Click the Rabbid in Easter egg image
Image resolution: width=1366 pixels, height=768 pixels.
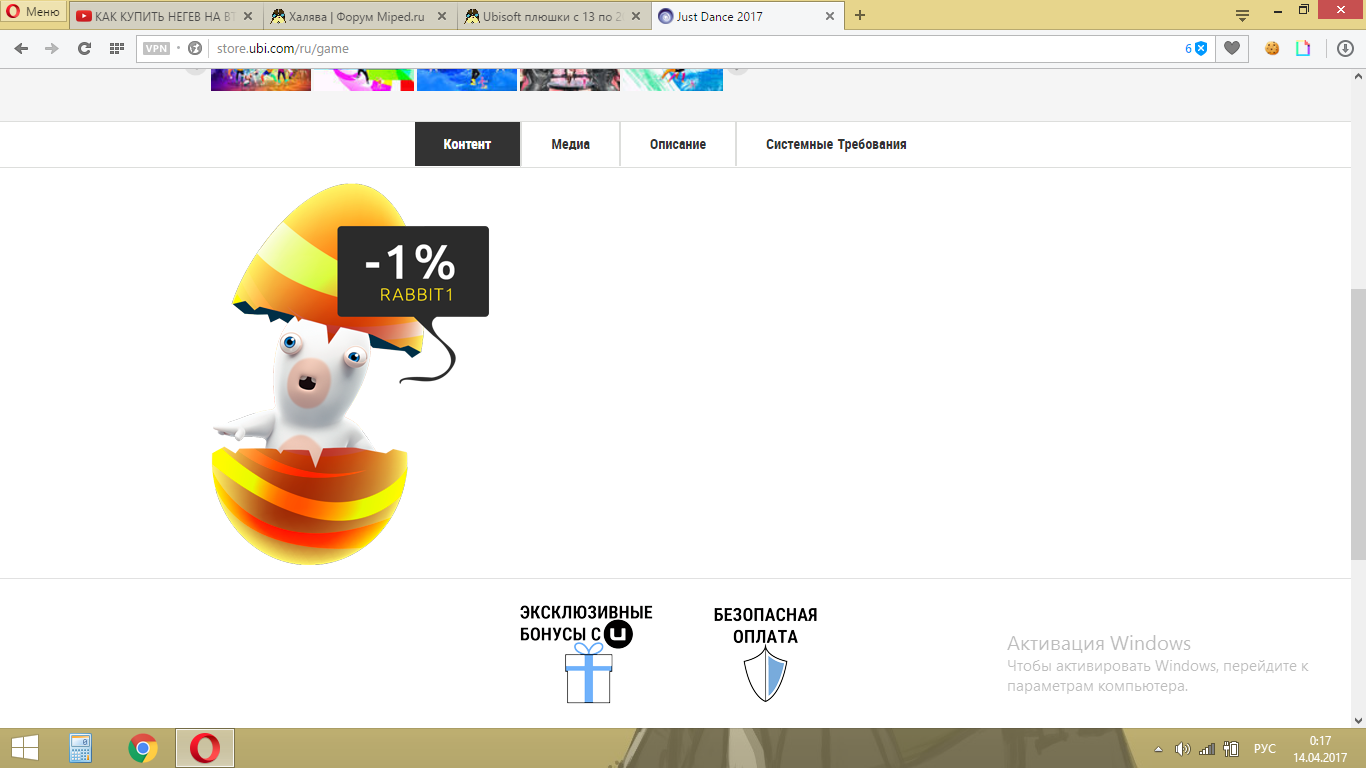tap(320, 372)
